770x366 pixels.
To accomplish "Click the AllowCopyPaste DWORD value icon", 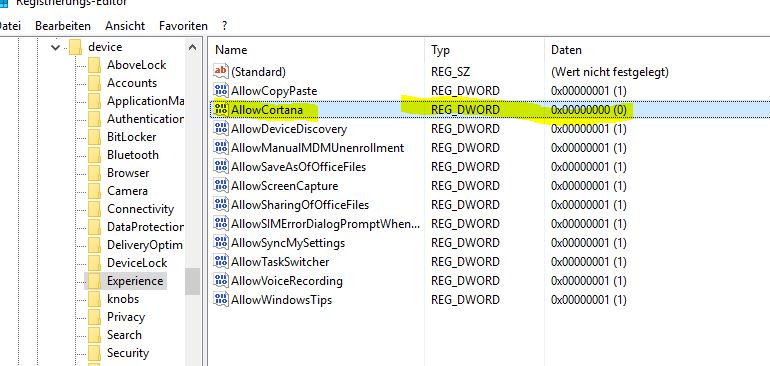I will pyautogui.click(x=221, y=90).
